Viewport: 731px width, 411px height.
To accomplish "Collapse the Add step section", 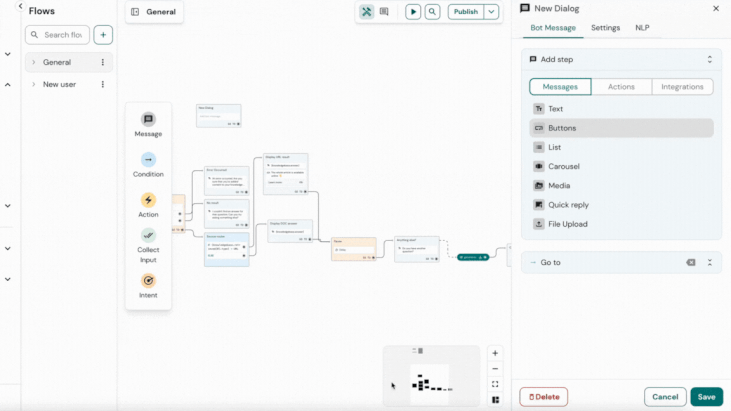I will click(x=710, y=60).
